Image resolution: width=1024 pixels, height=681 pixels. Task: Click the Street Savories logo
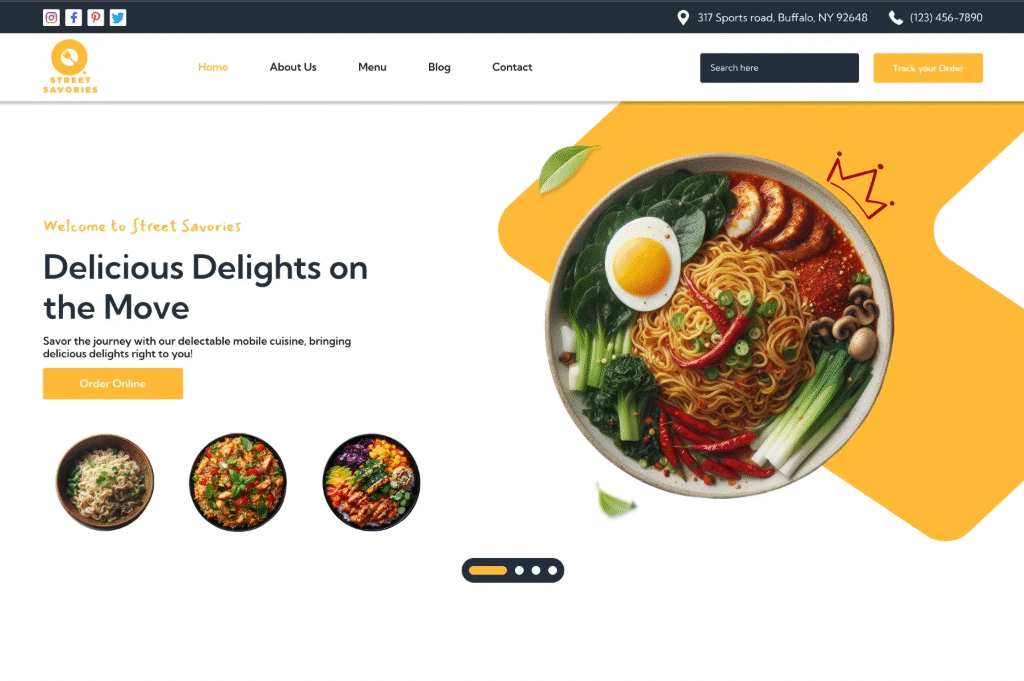70,67
